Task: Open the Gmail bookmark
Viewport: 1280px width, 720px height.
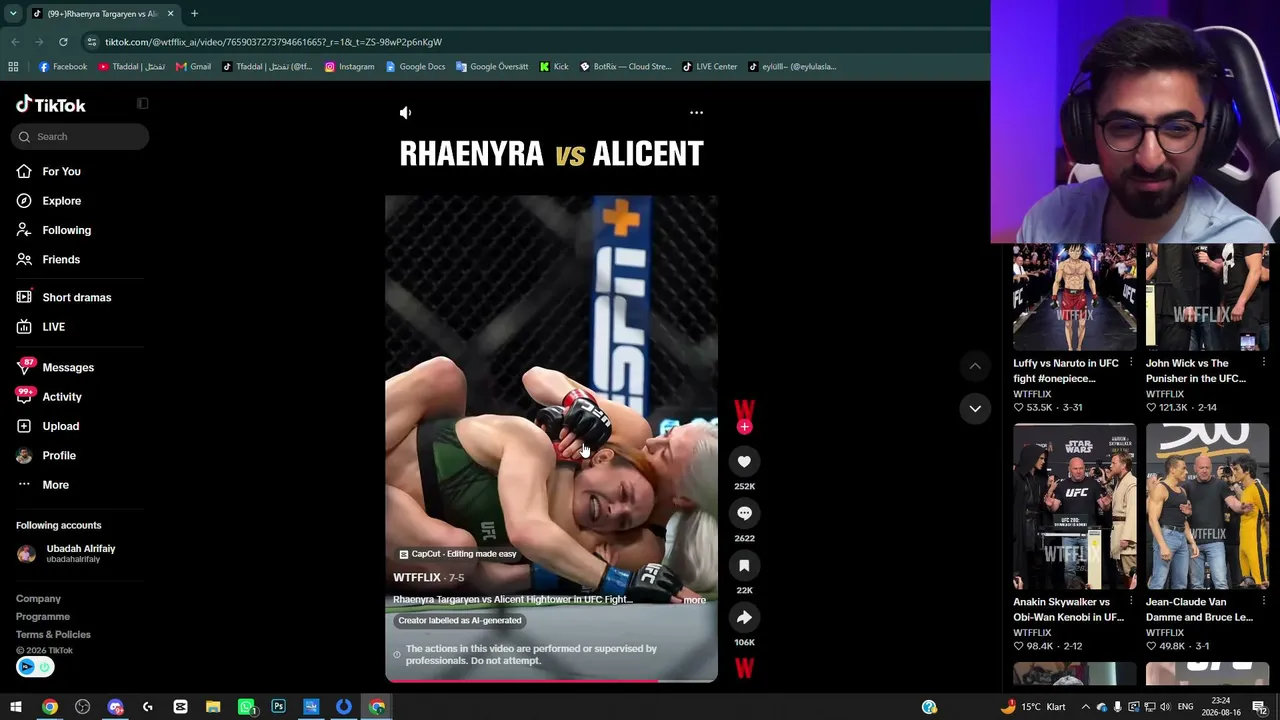Action: [x=193, y=67]
